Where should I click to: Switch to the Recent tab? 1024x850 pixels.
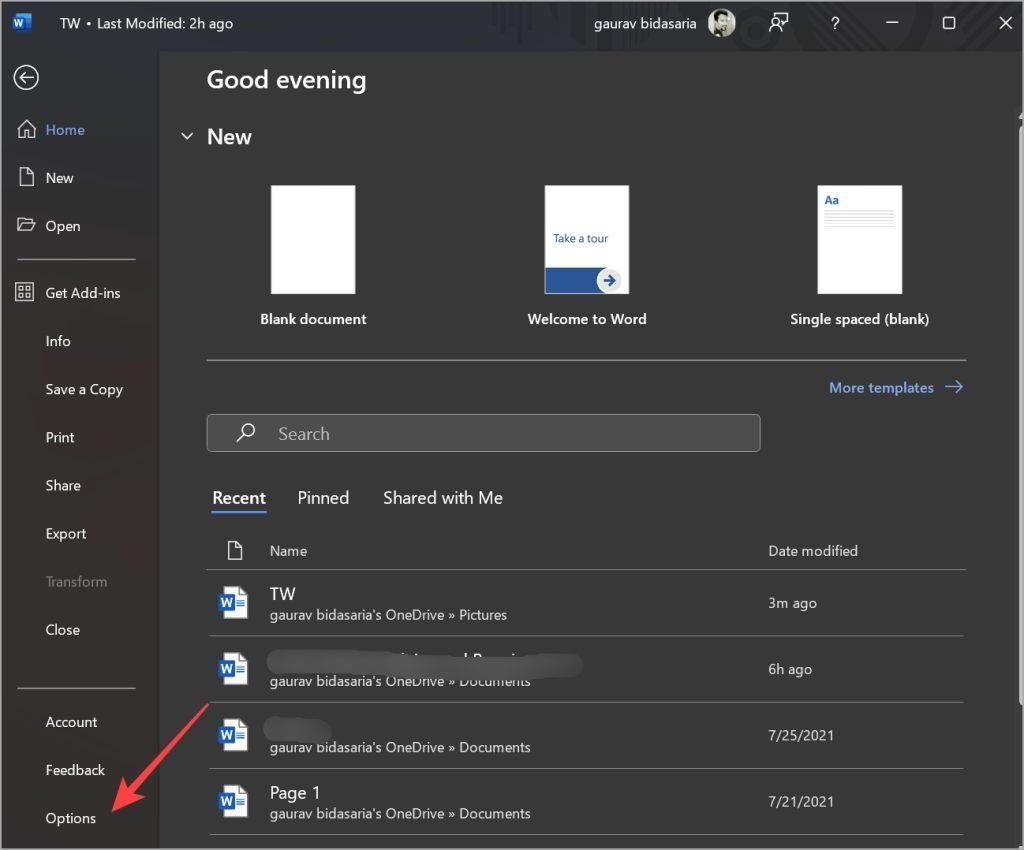[x=239, y=497]
